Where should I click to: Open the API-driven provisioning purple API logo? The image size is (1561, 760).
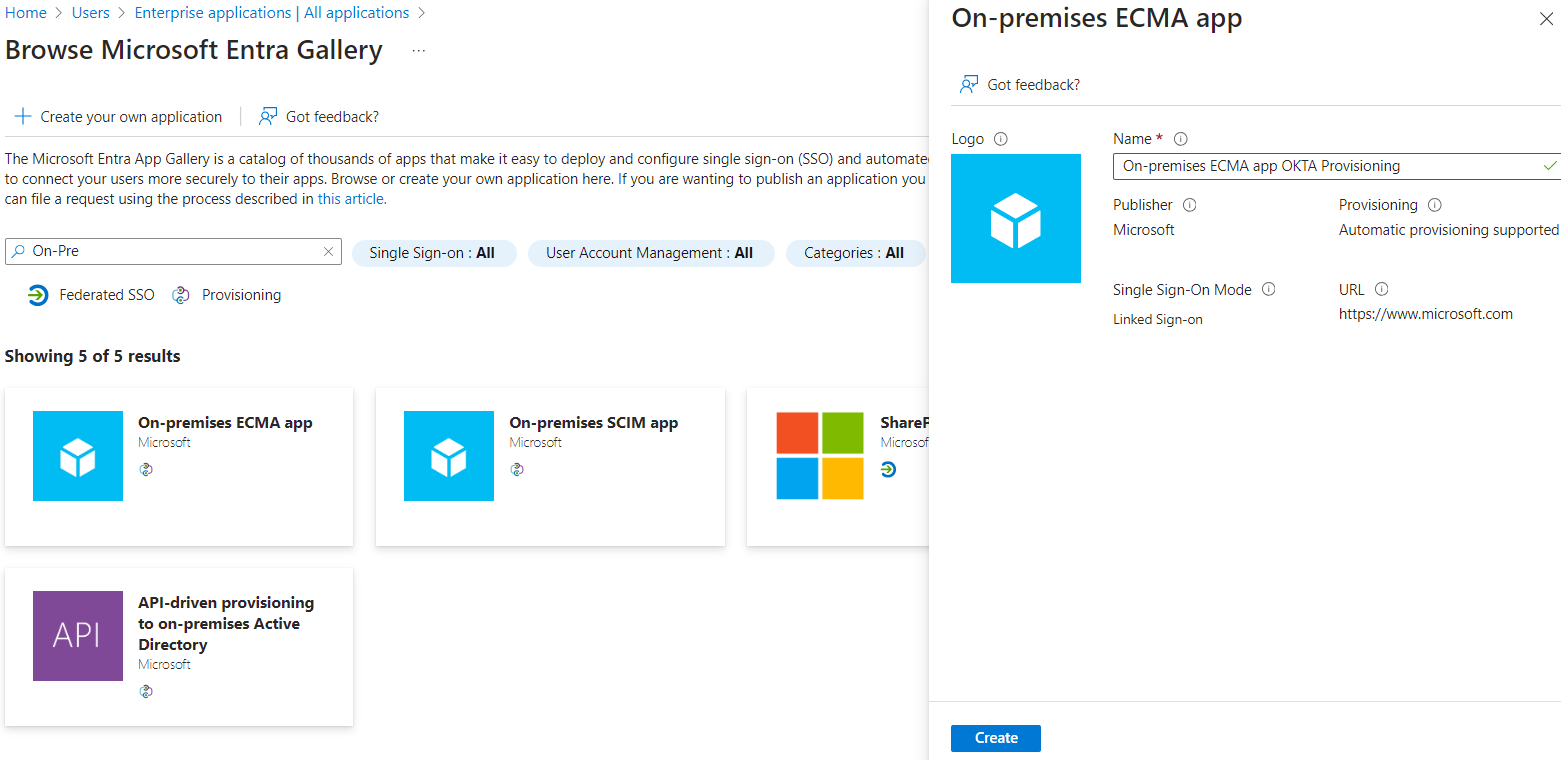point(78,636)
